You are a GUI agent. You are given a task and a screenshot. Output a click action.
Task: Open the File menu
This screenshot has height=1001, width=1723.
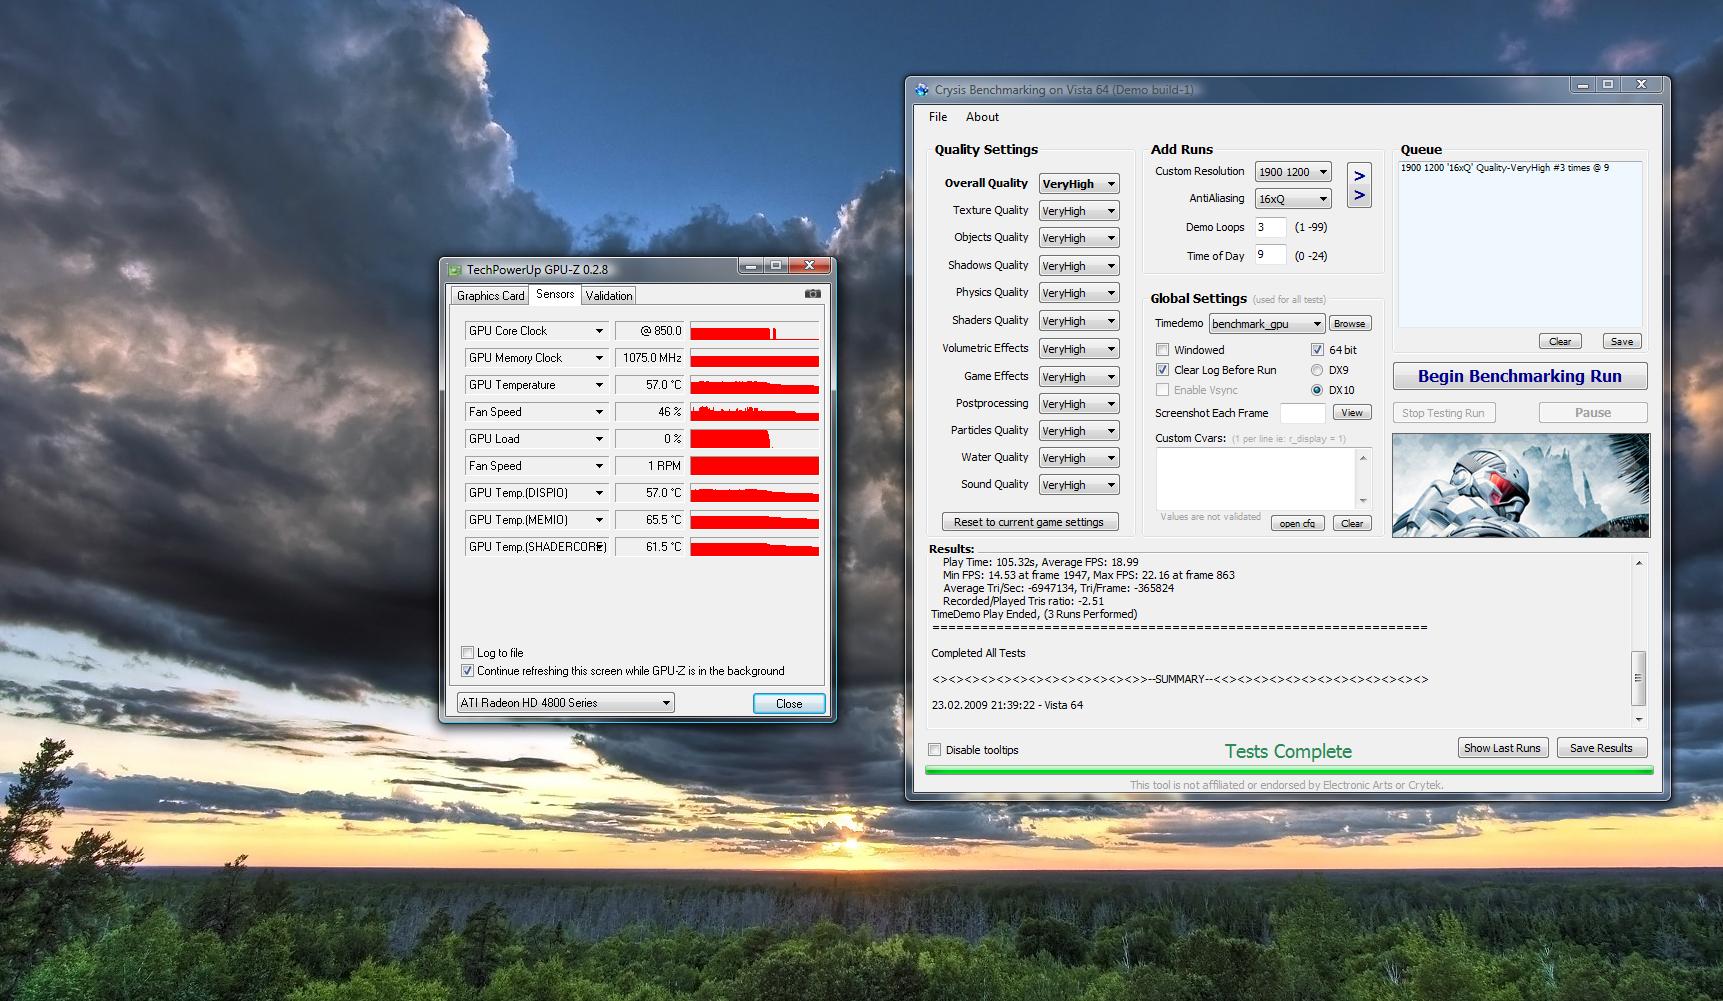938,117
